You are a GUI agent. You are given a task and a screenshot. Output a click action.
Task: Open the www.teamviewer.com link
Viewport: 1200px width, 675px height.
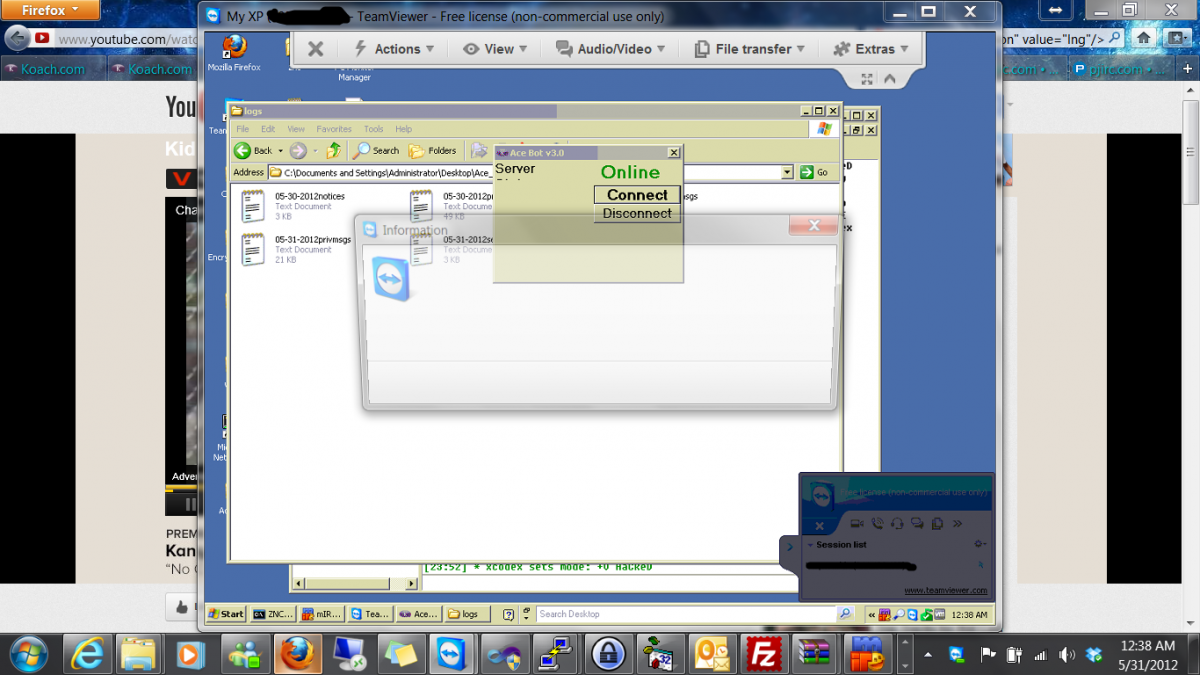pos(945,590)
